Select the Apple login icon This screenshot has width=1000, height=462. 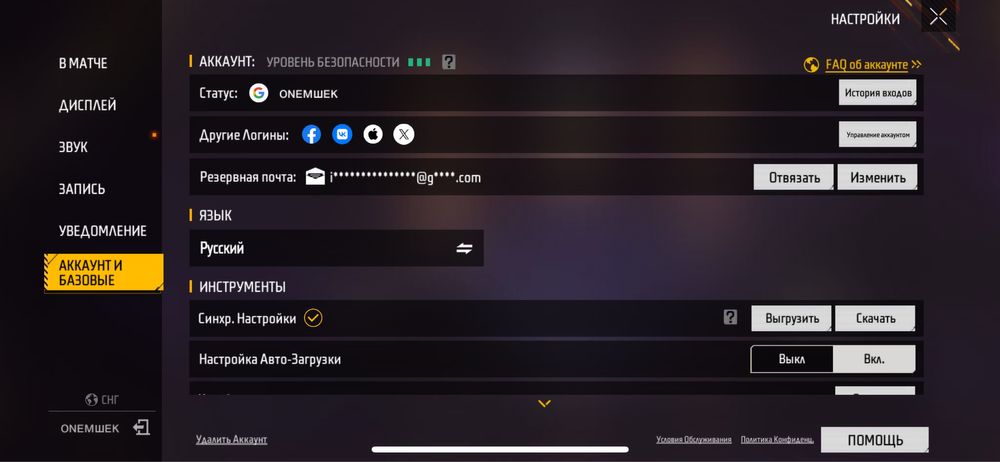pos(373,135)
